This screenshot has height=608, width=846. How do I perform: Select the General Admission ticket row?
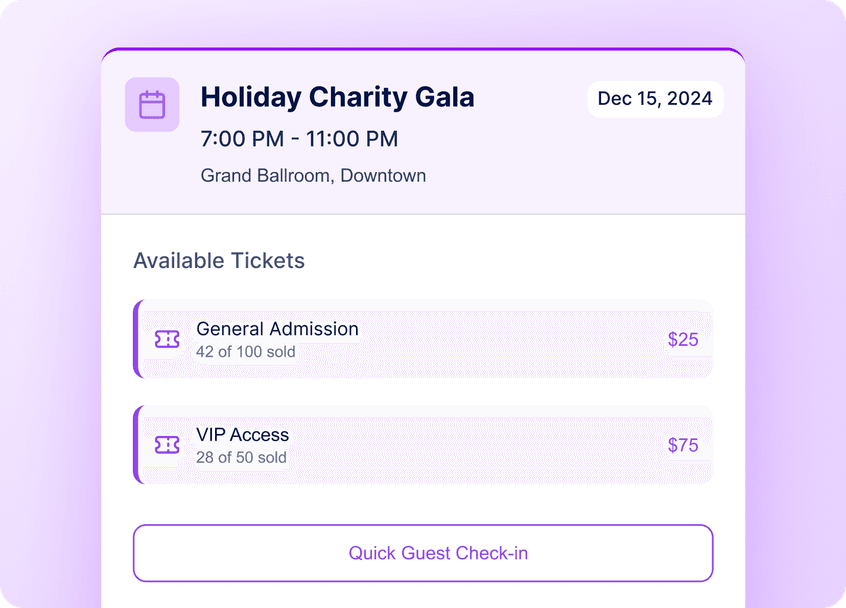pyautogui.click(x=423, y=339)
